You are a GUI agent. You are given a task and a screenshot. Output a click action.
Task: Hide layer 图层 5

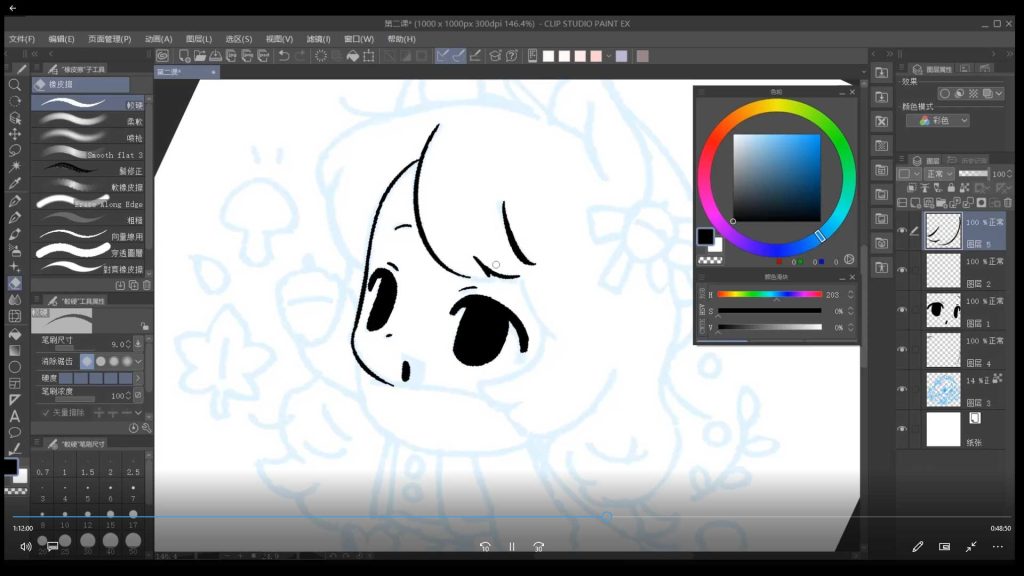[x=902, y=231]
